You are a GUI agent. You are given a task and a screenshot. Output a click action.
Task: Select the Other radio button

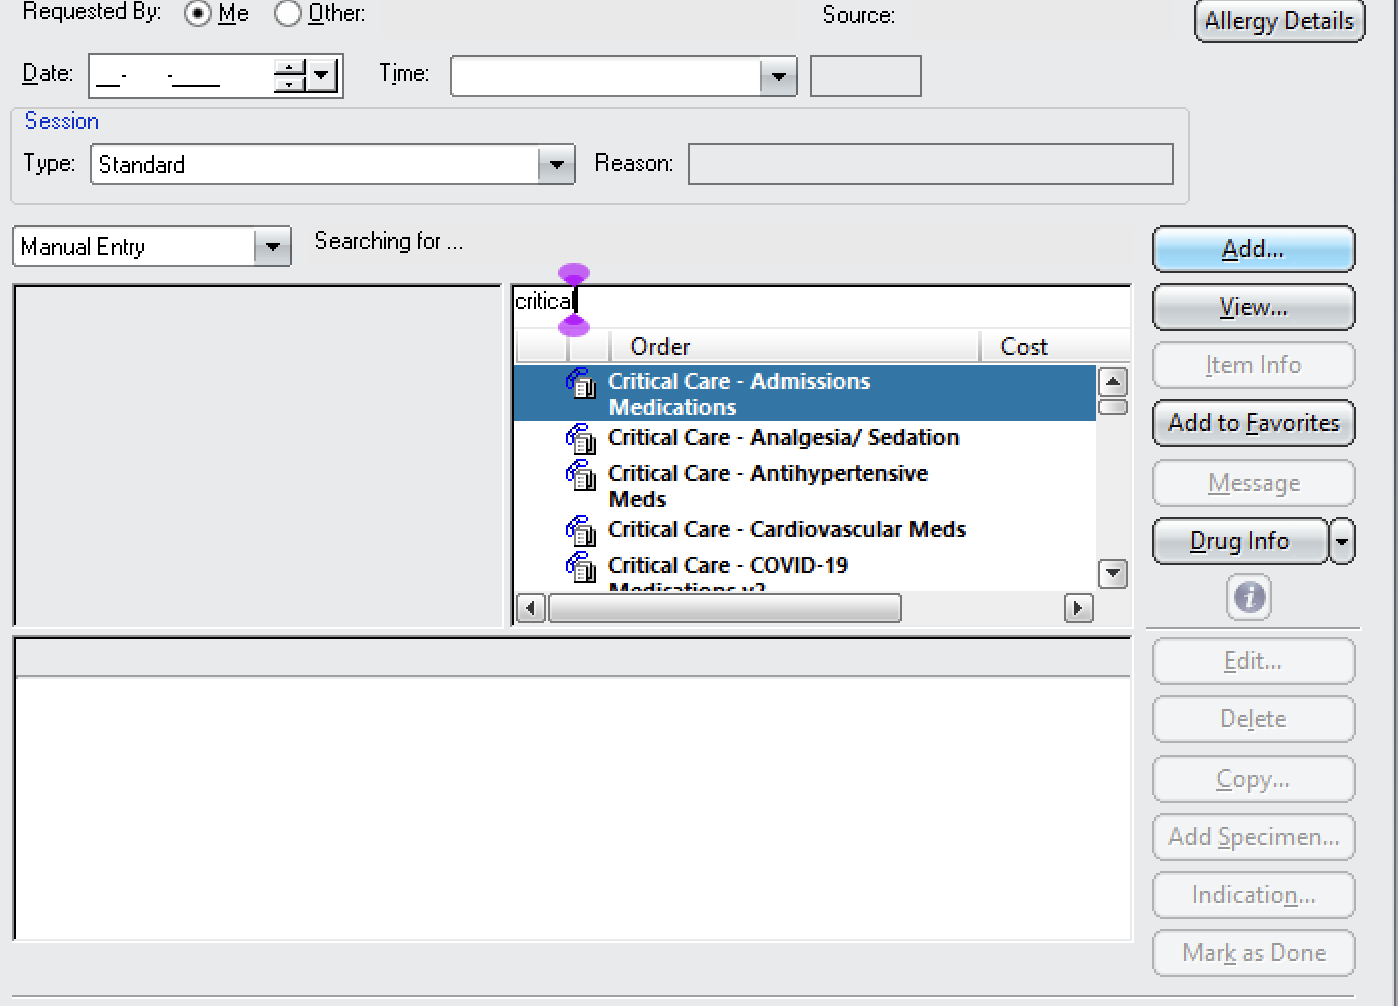pos(288,14)
